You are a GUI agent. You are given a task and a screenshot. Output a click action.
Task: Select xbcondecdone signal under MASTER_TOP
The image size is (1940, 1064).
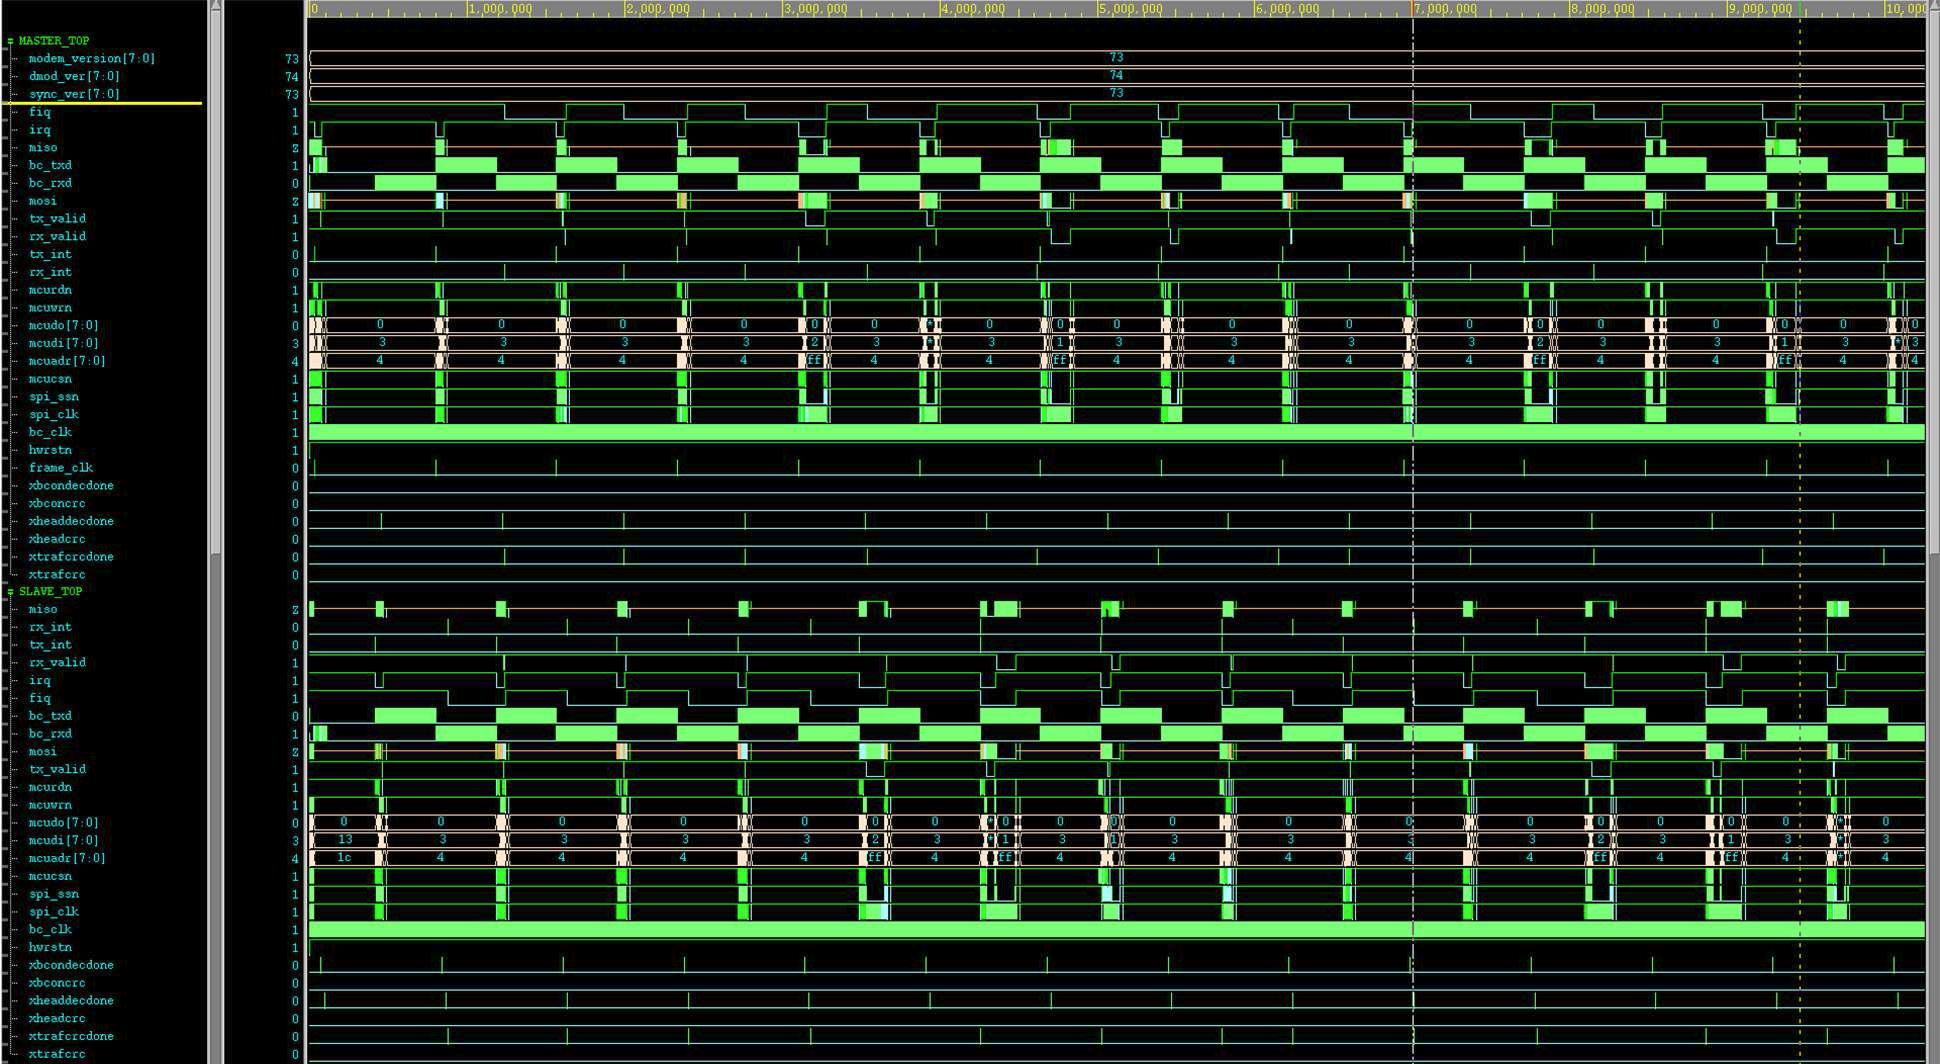pyautogui.click(x=70, y=486)
